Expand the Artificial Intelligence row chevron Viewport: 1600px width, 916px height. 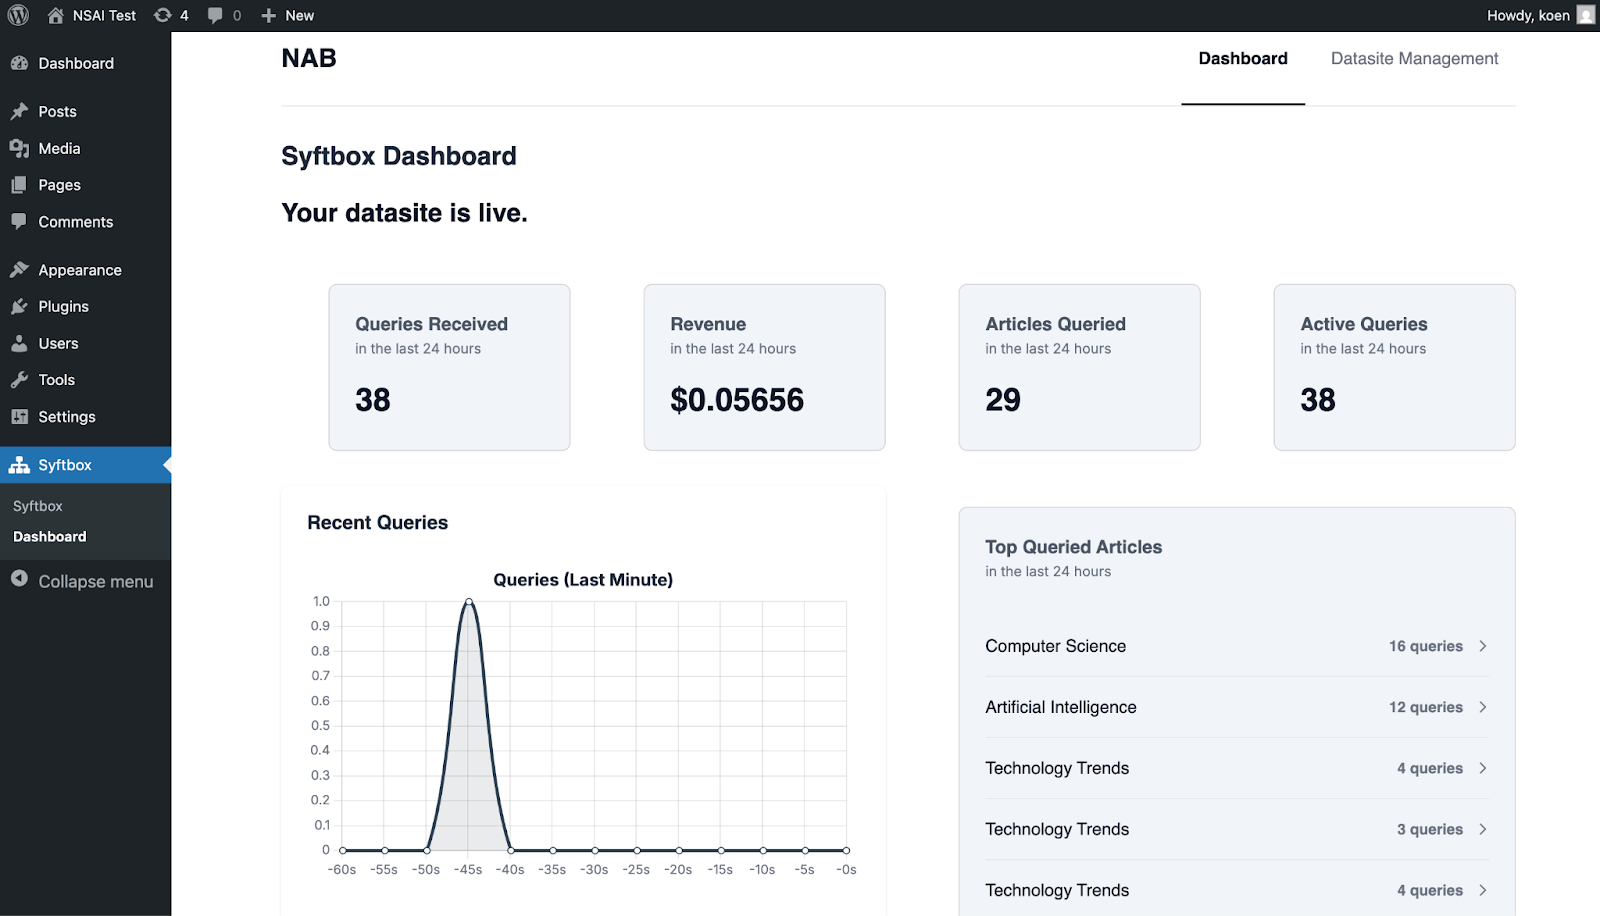click(x=1483, y=707)
